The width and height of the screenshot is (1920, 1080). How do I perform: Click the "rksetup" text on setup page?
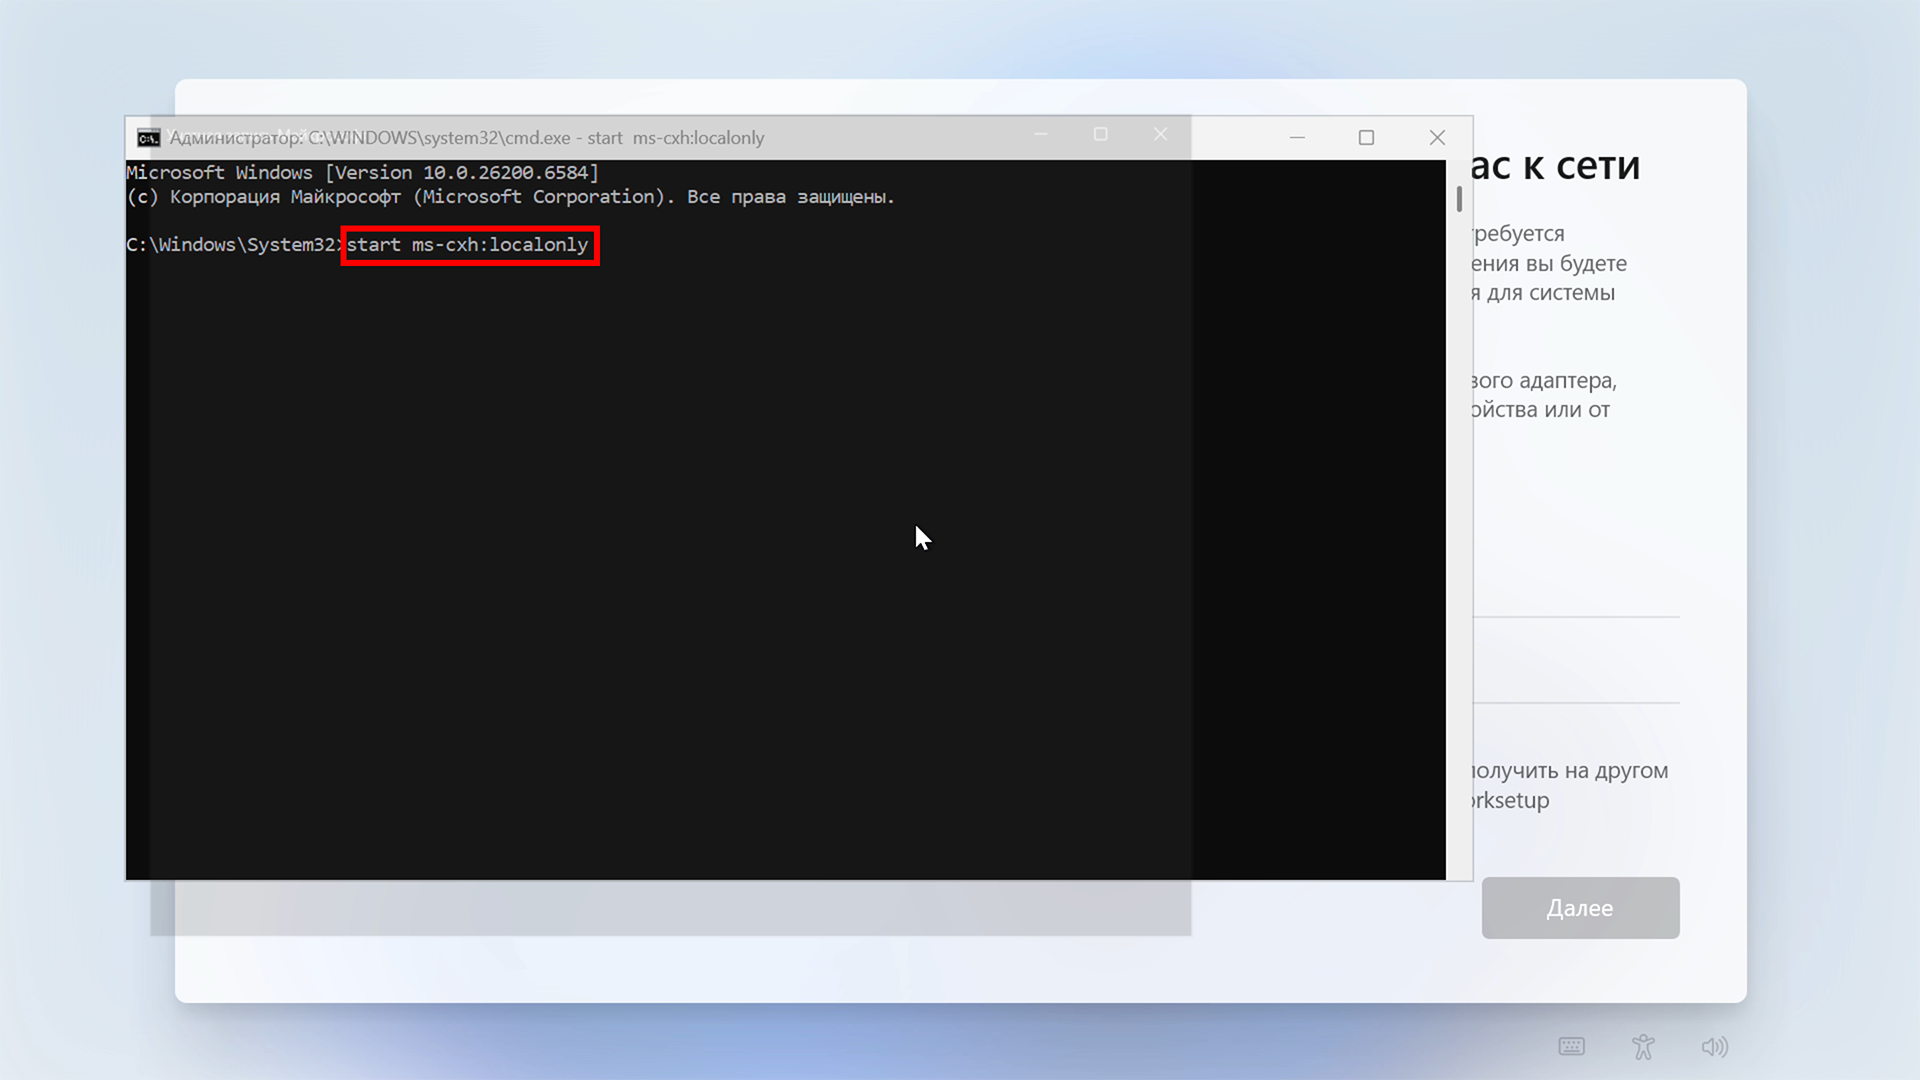pyautogui.click(x=1511, y=800)
